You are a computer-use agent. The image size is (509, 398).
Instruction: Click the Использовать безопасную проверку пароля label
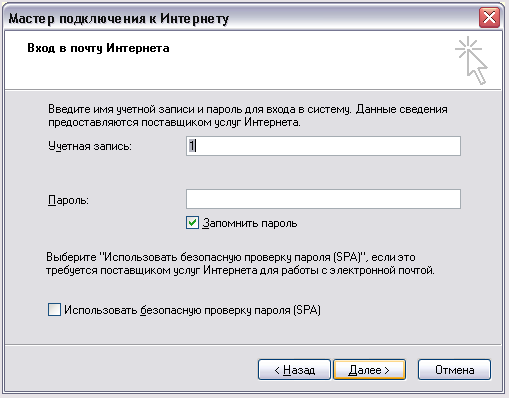tap(192, 310)
